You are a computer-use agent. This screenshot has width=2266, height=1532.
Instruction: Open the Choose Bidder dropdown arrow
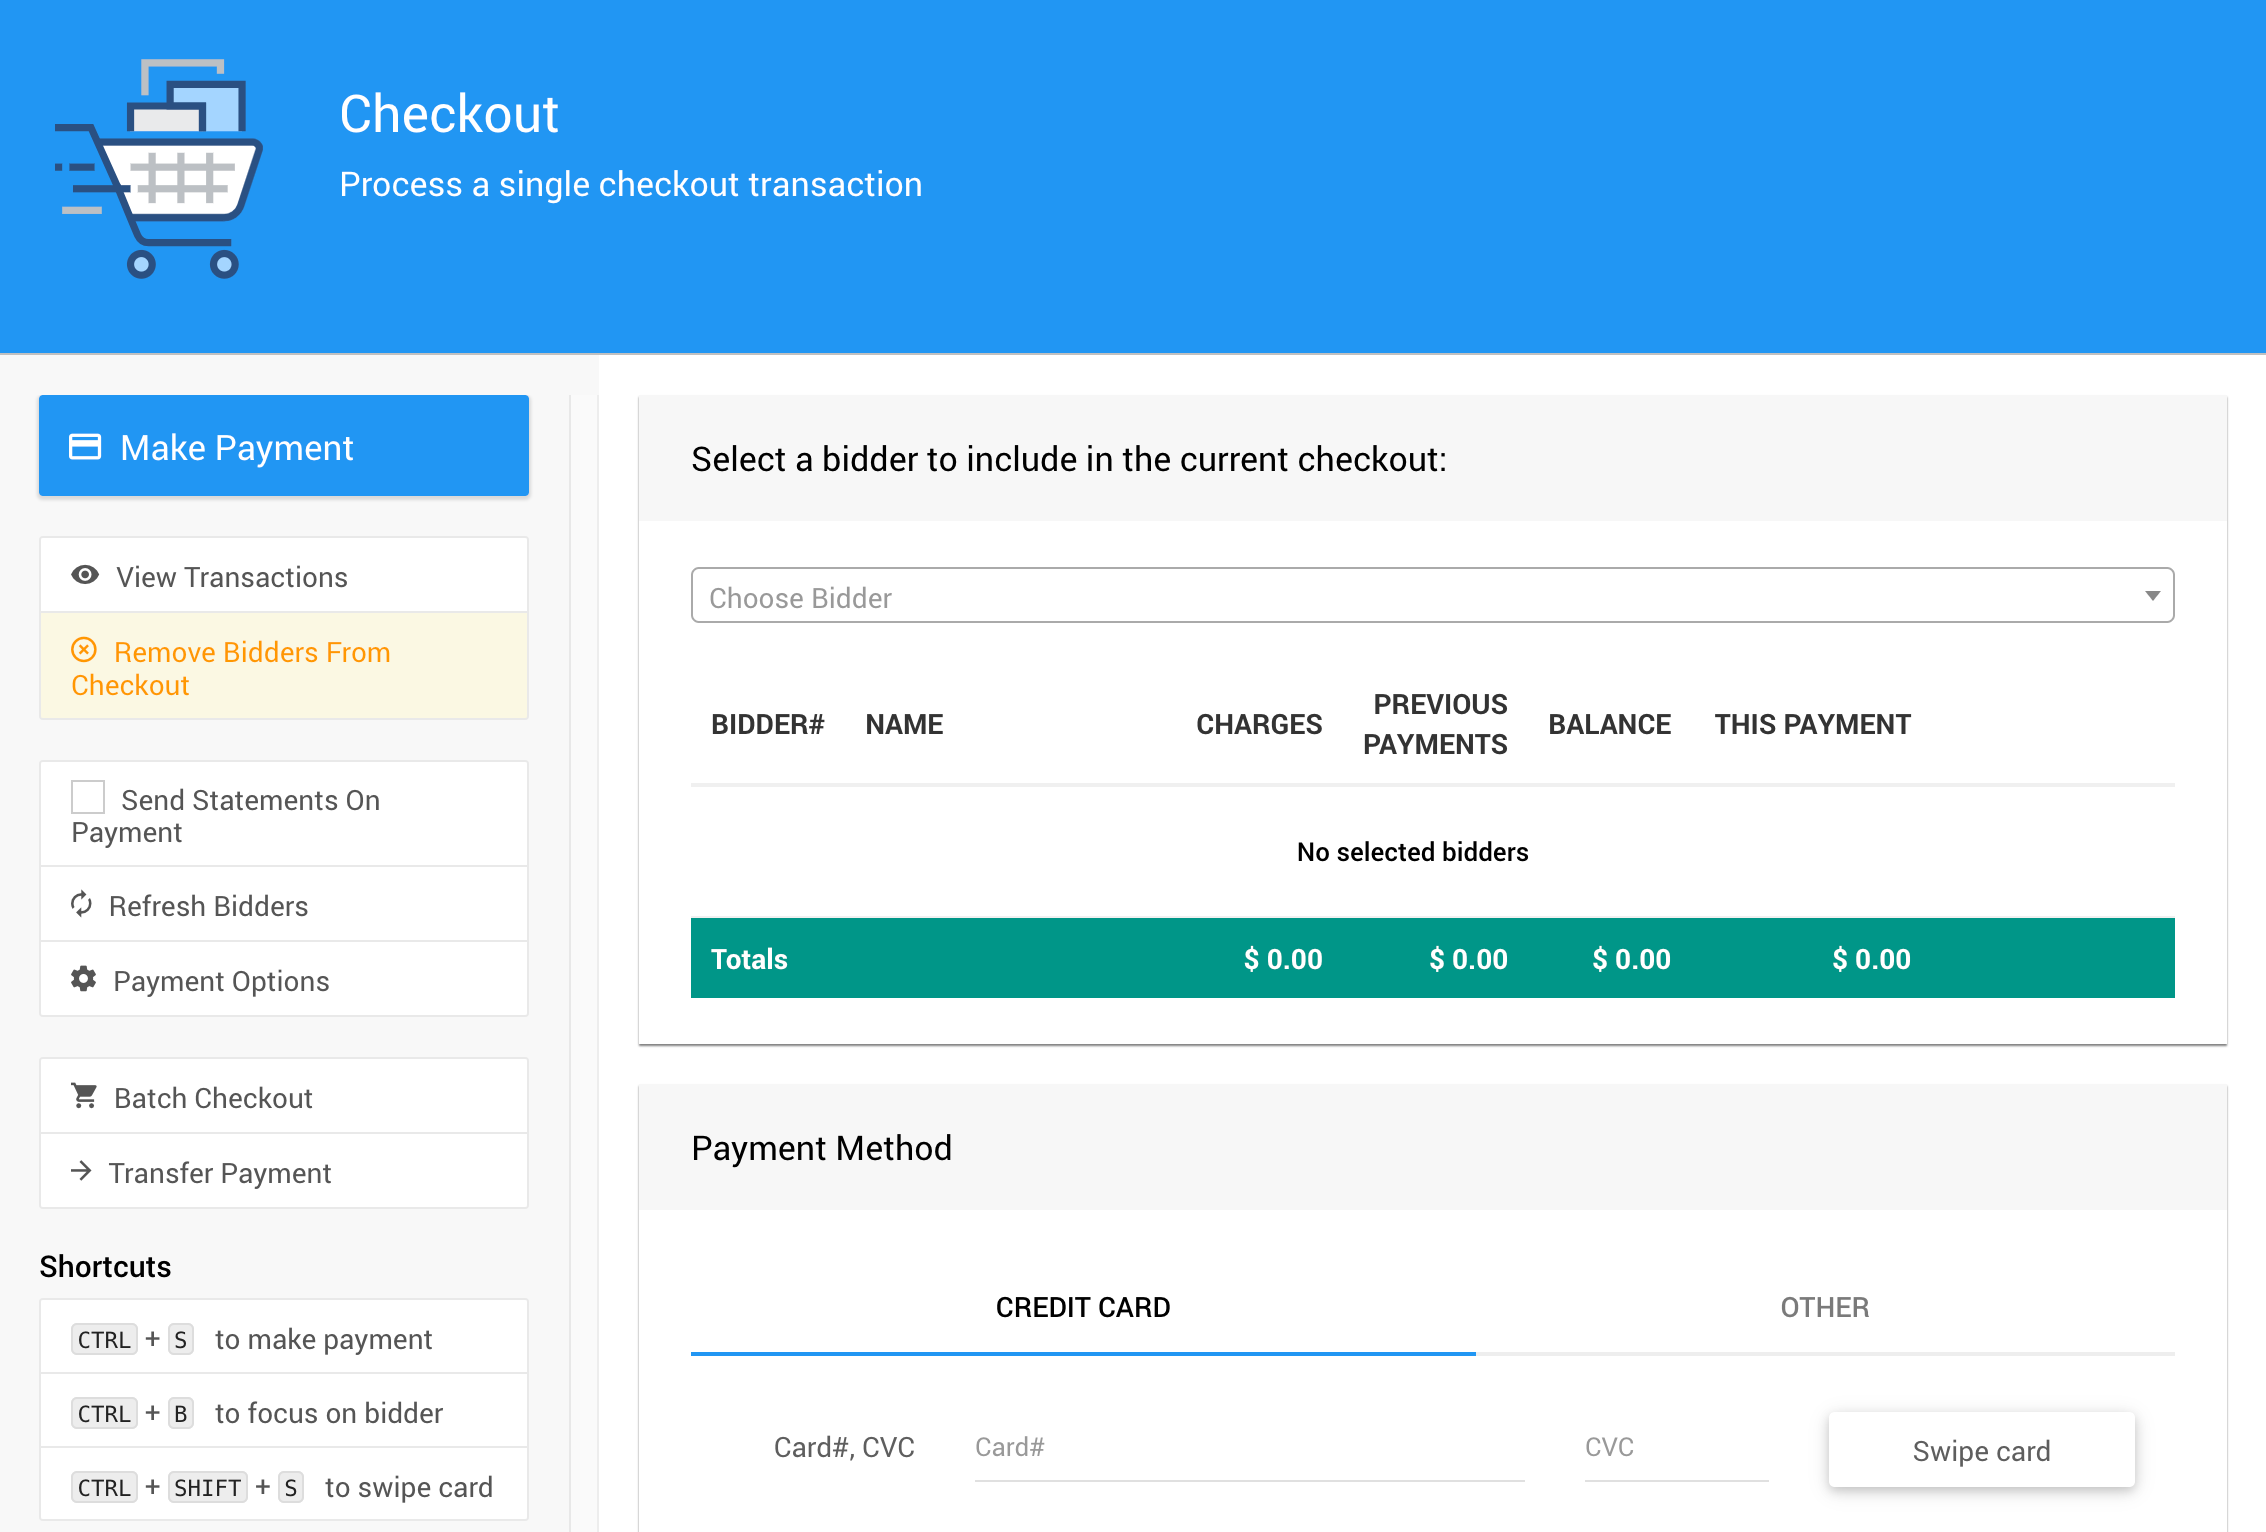pyautogui.click(x=2152, y=596)
